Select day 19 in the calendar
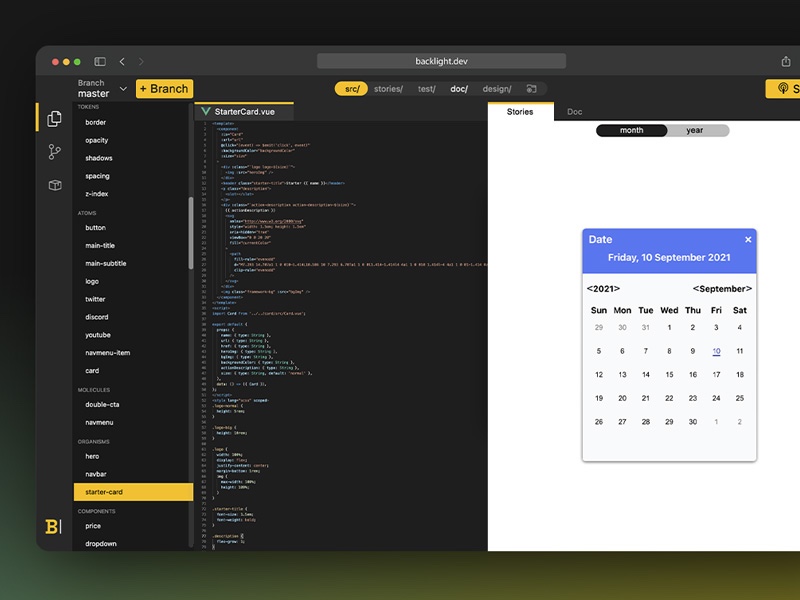 [599, 398]
